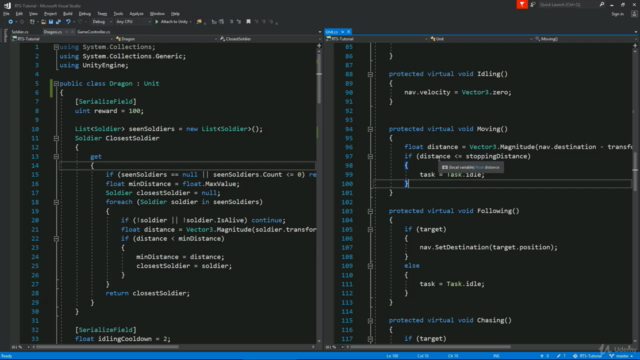The image size is (640, 360).
Task: Click the RTS-Tutorial repository in status bar
Action: [x=588, y=356]
